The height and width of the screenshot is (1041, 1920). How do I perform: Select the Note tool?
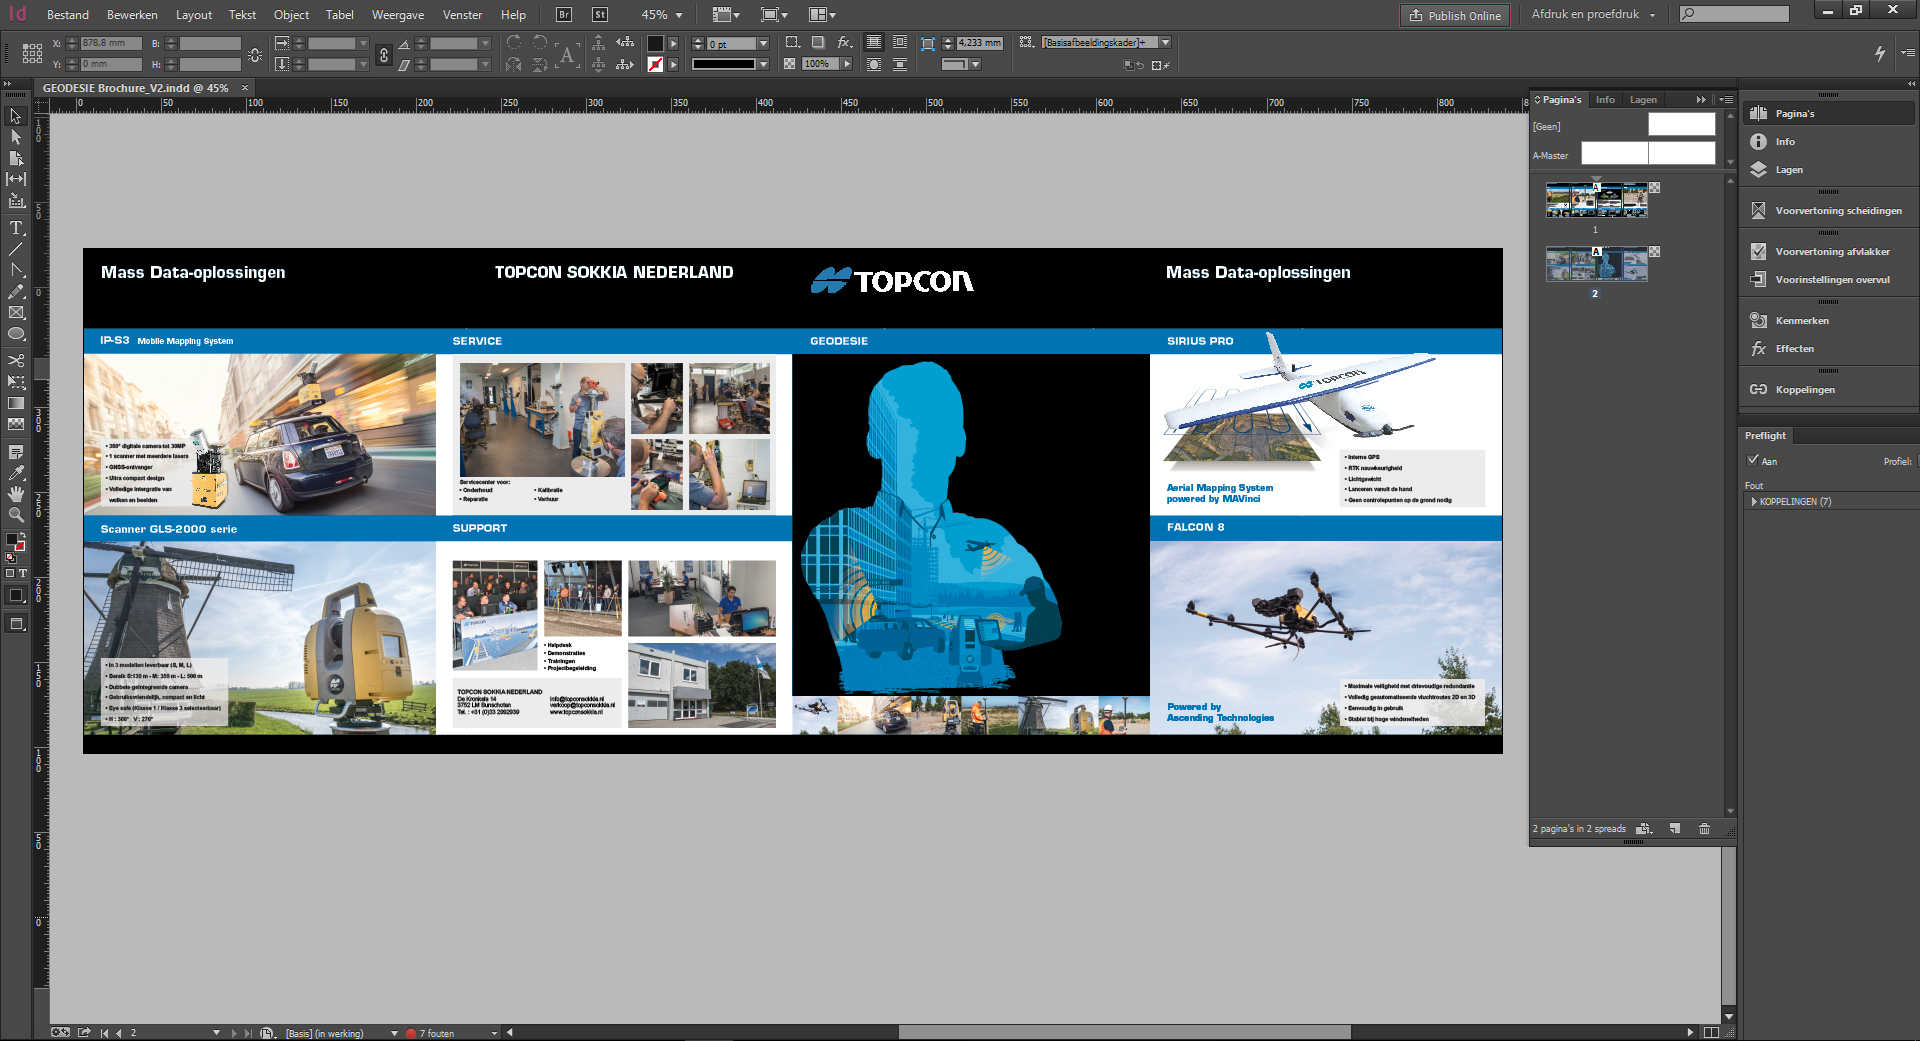point(16,452)
